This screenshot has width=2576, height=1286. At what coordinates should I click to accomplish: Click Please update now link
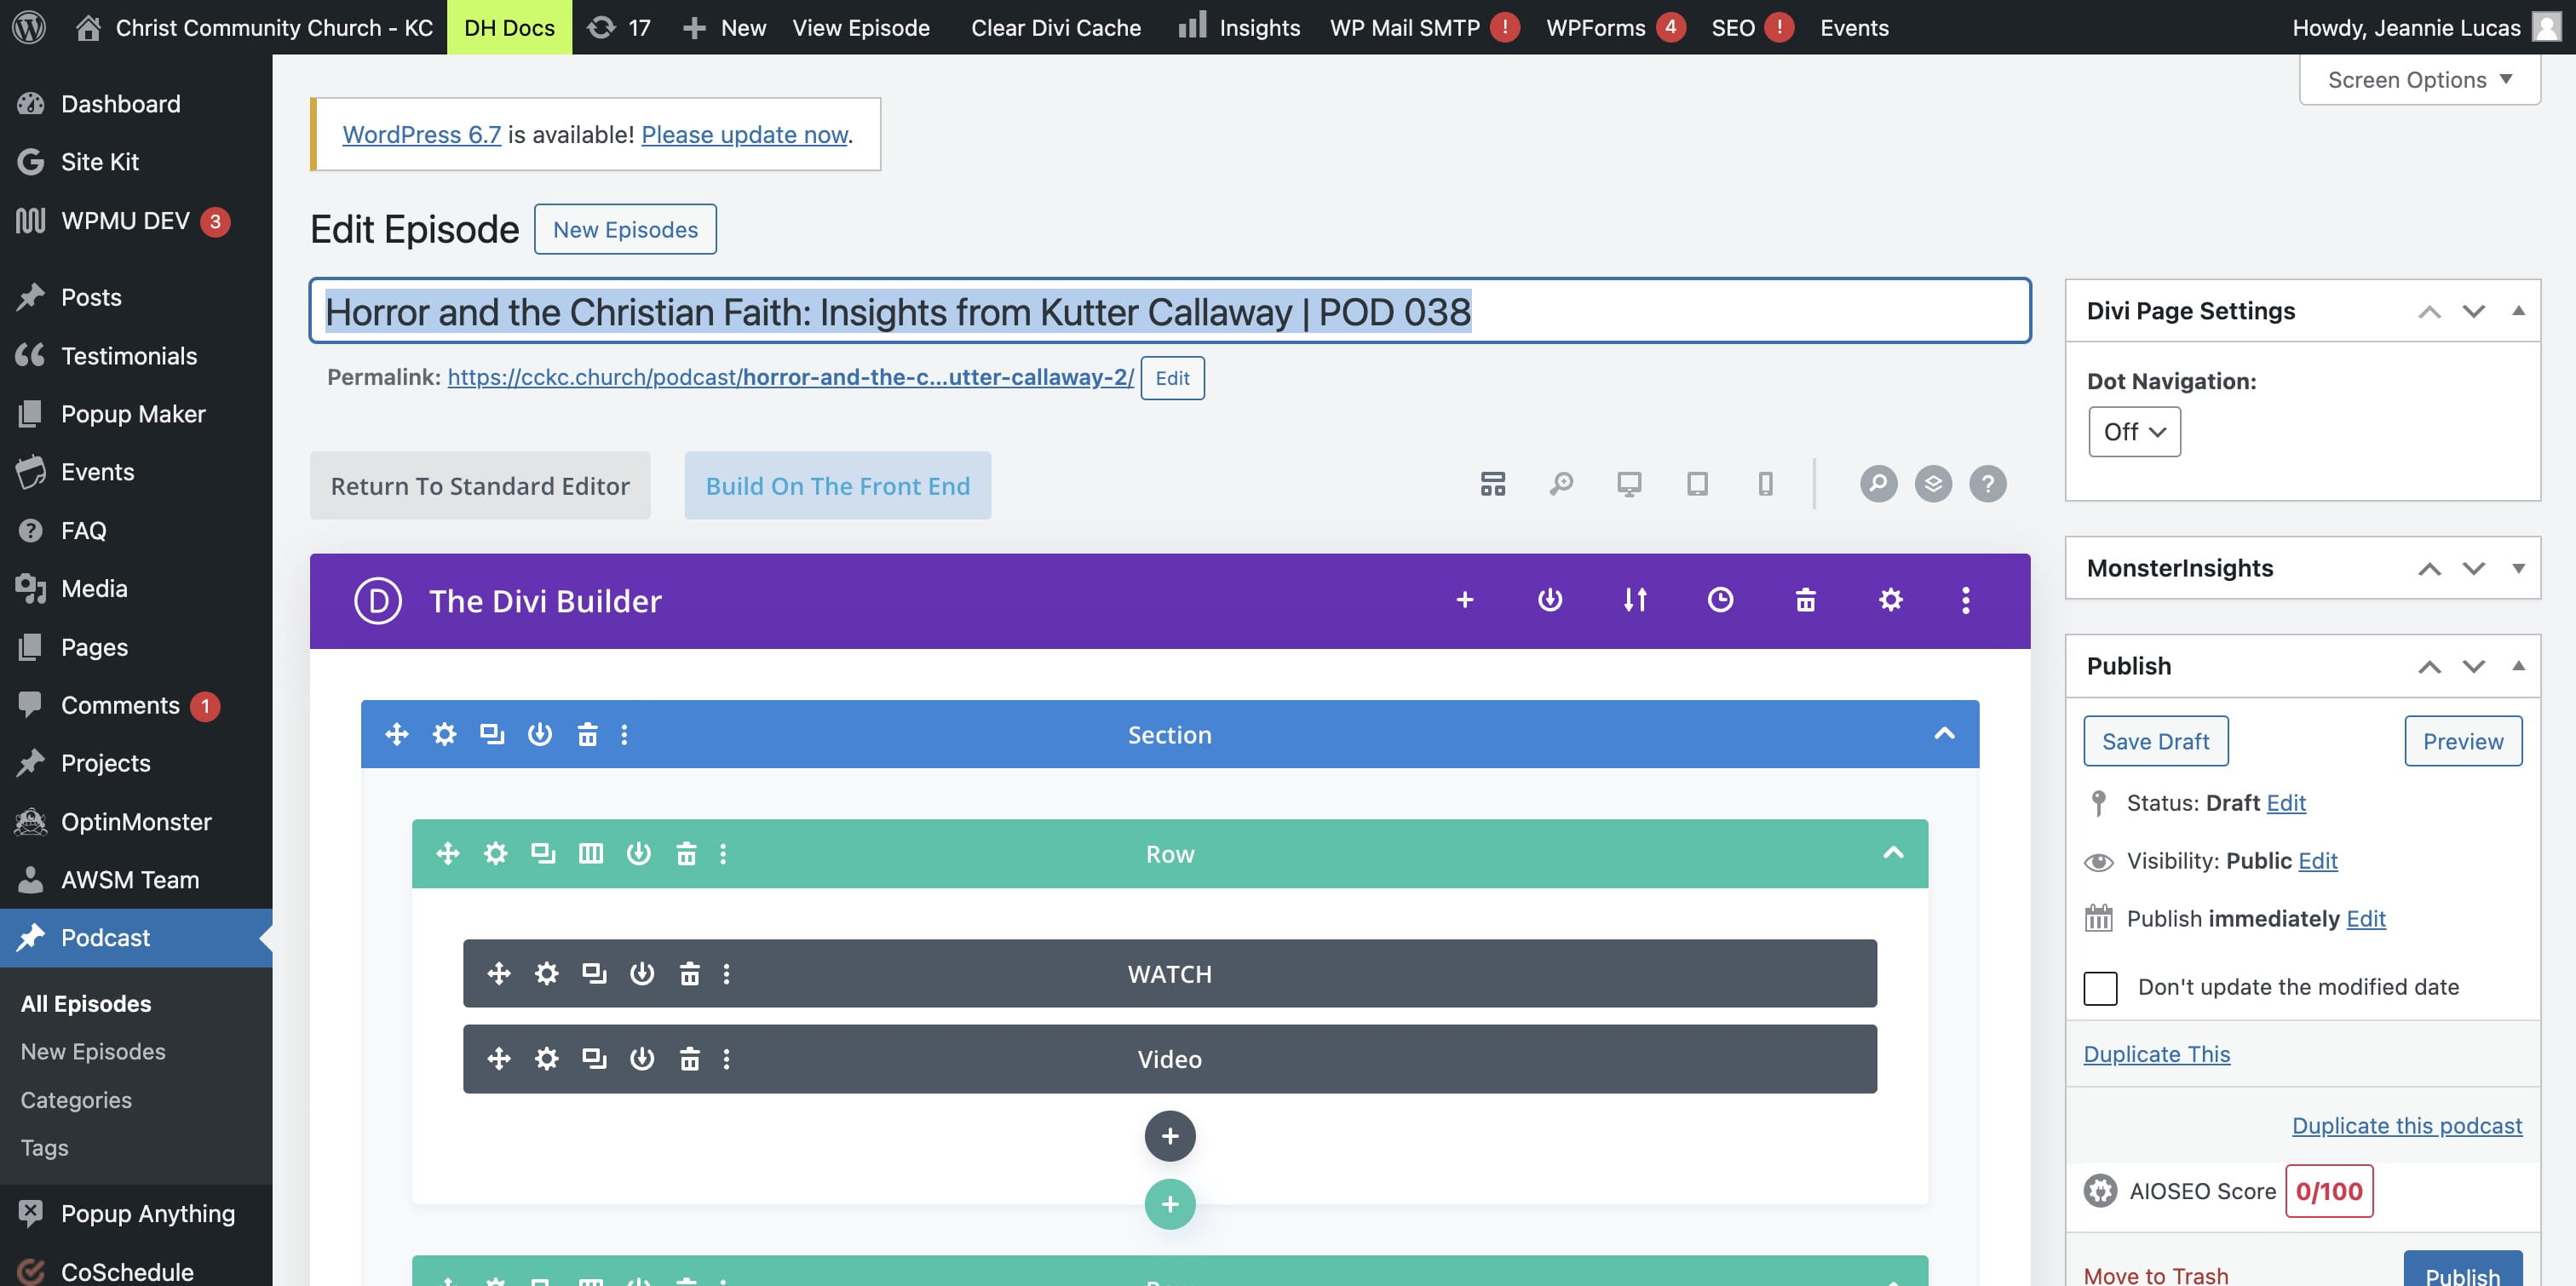pos(744,134)
